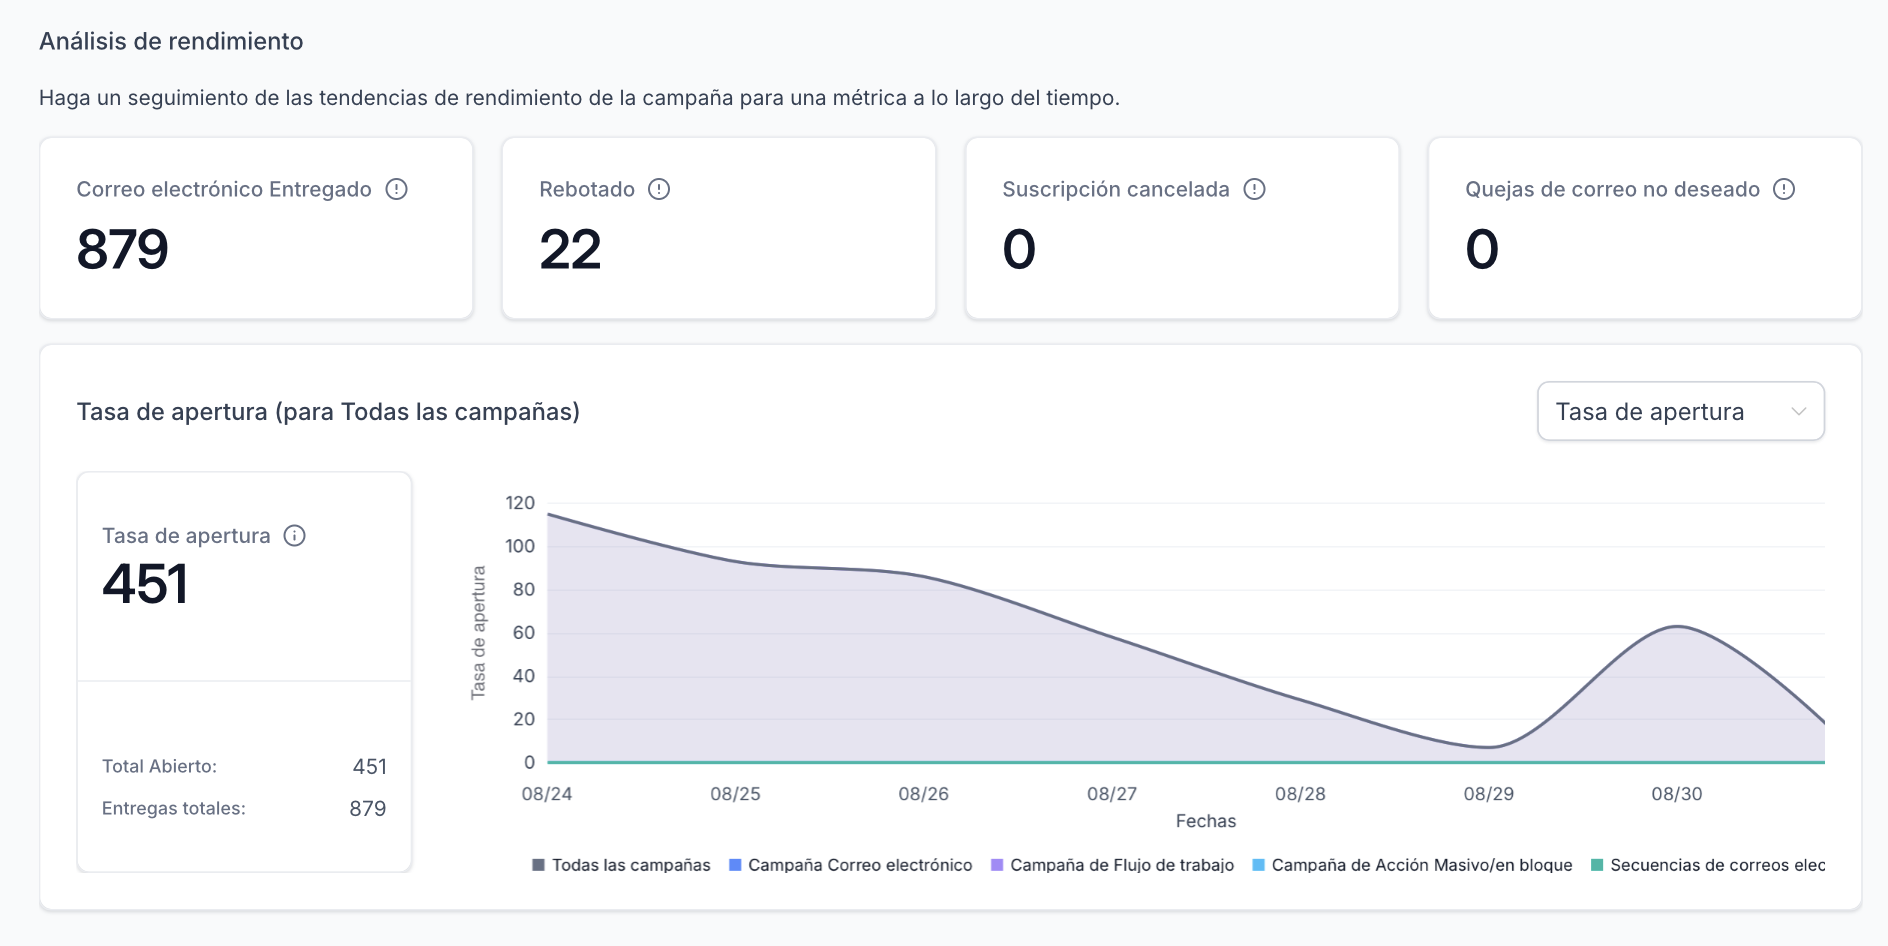Screen dimensions: 1888x946
Task: Click the chart title Tasa de apertura (para Todas las campañas)
Action: point(328,412)
